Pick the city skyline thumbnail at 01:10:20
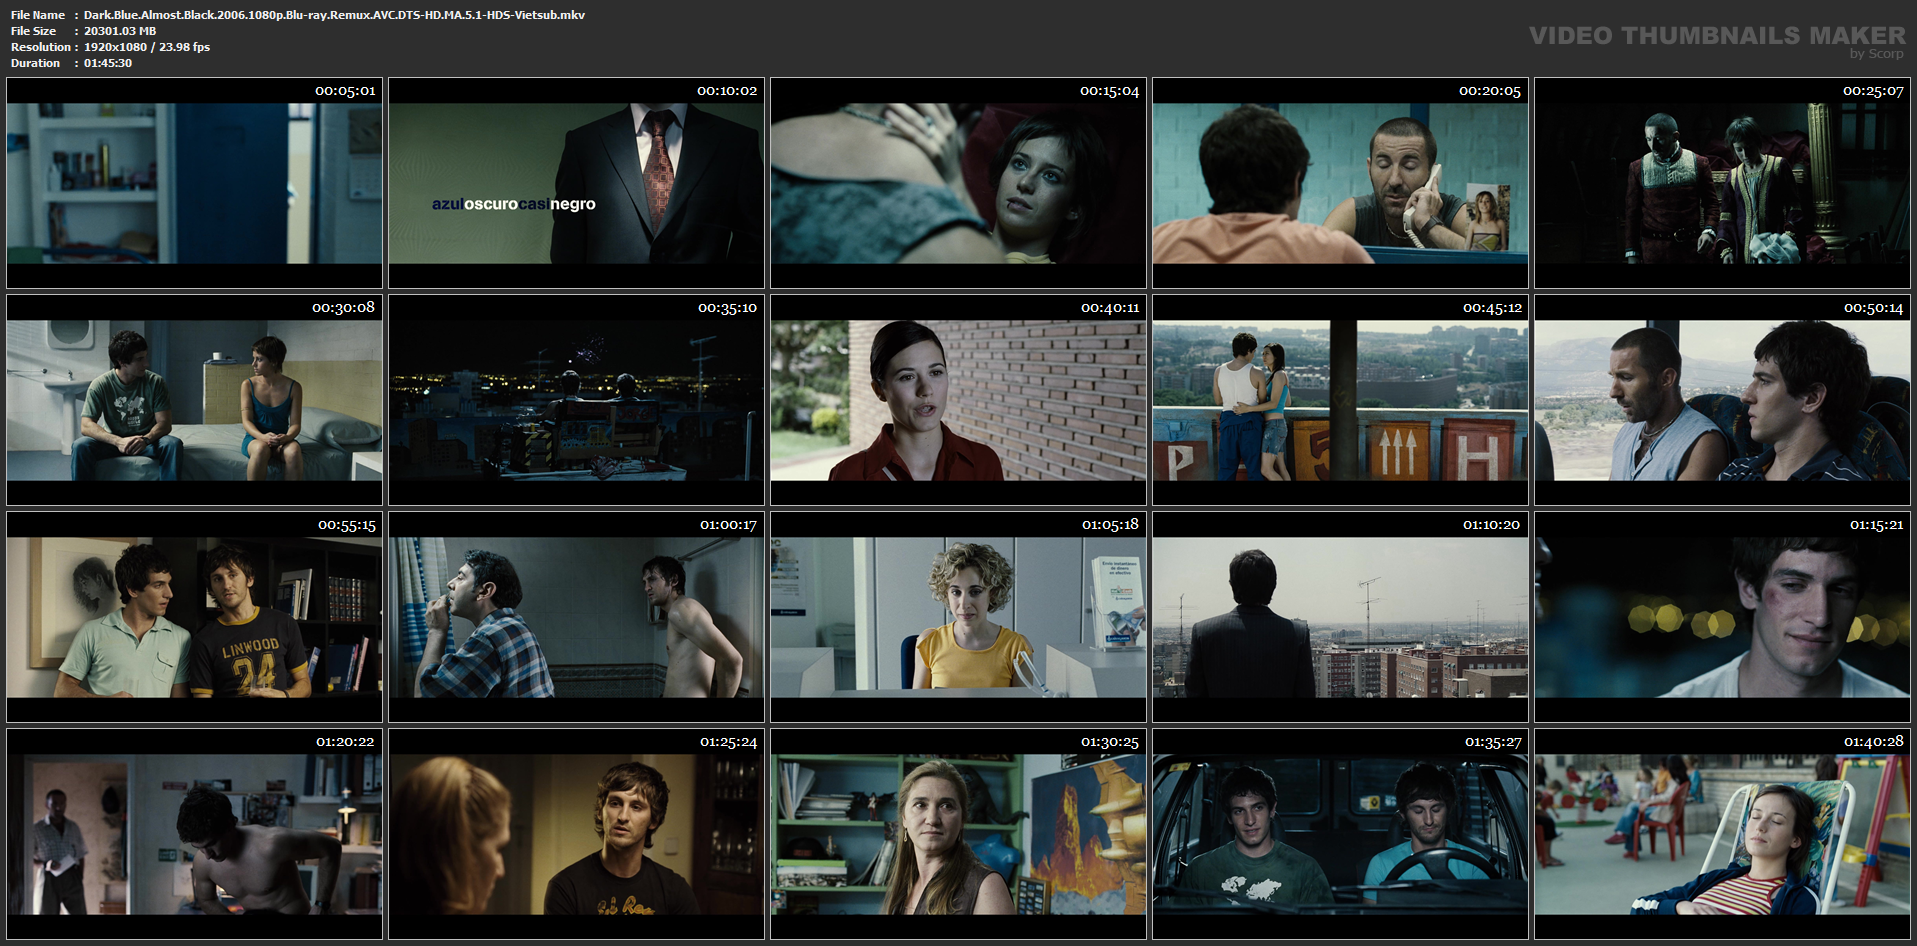This screenshot has height=946, width=1917. click(1340, 617)
